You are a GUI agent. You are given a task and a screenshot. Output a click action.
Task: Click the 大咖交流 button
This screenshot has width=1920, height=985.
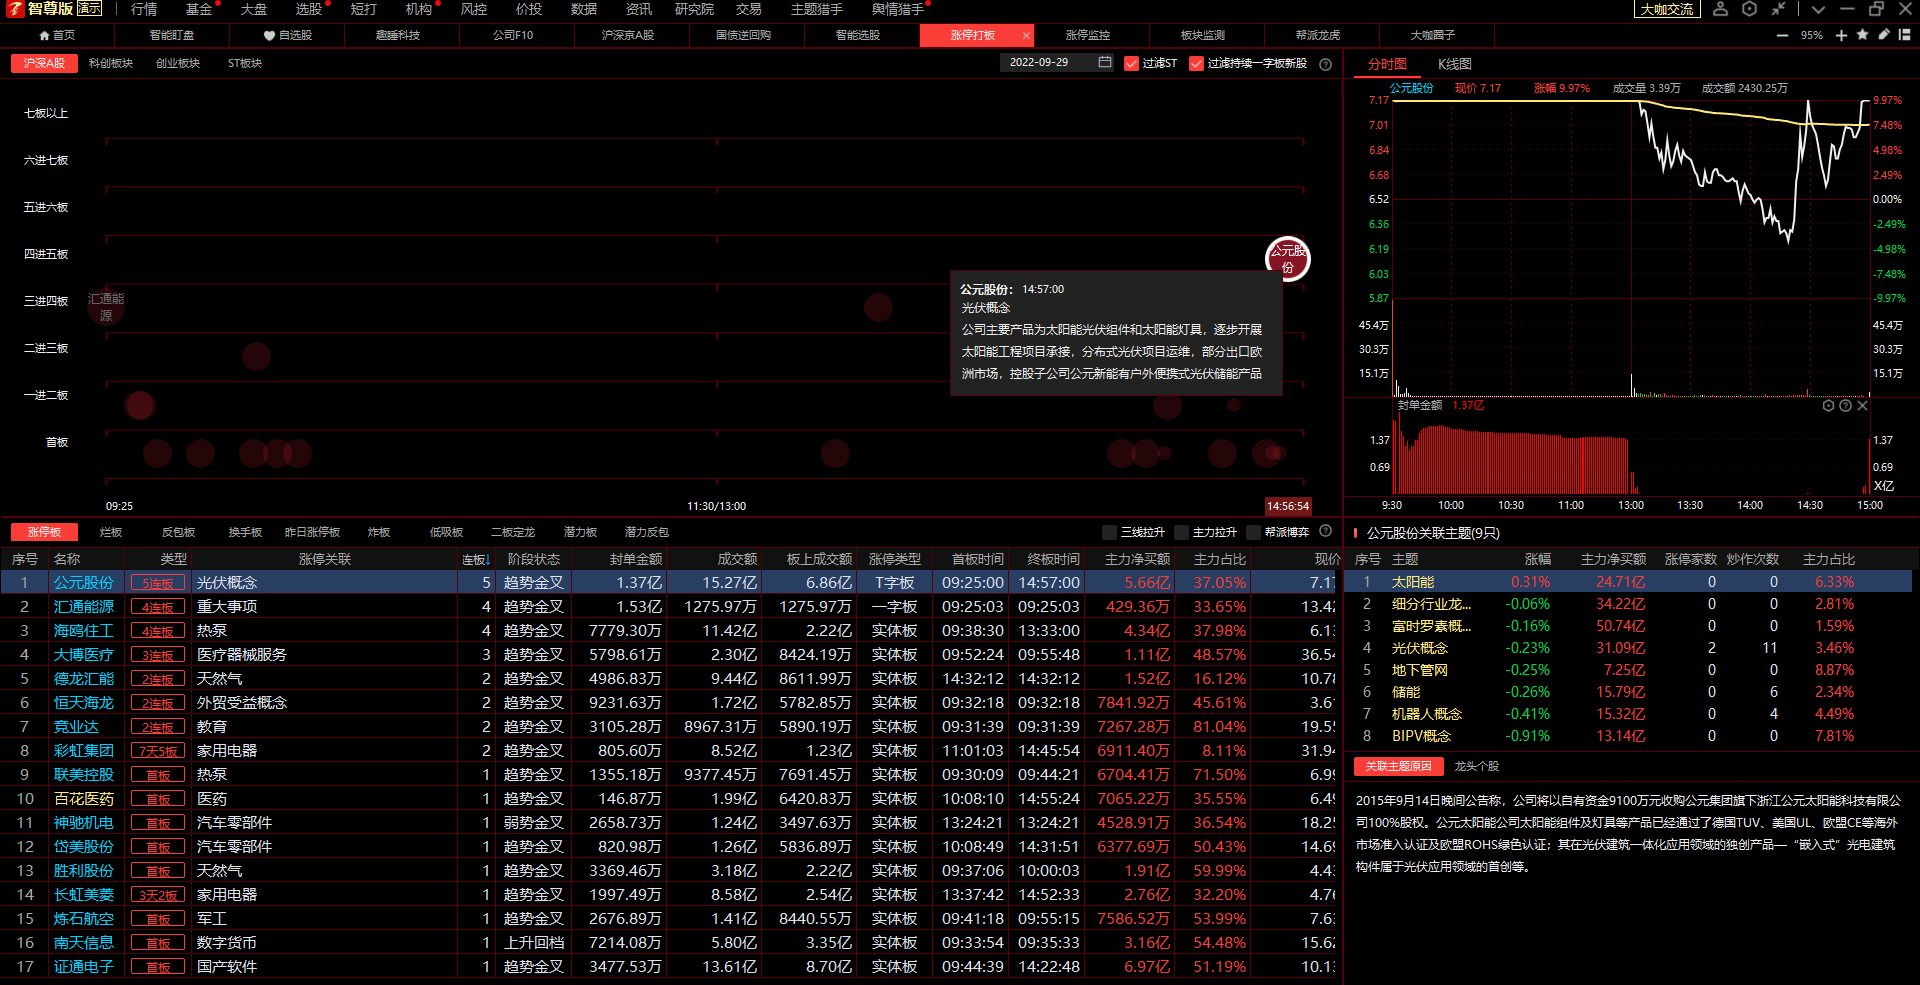coord(1667,9)
